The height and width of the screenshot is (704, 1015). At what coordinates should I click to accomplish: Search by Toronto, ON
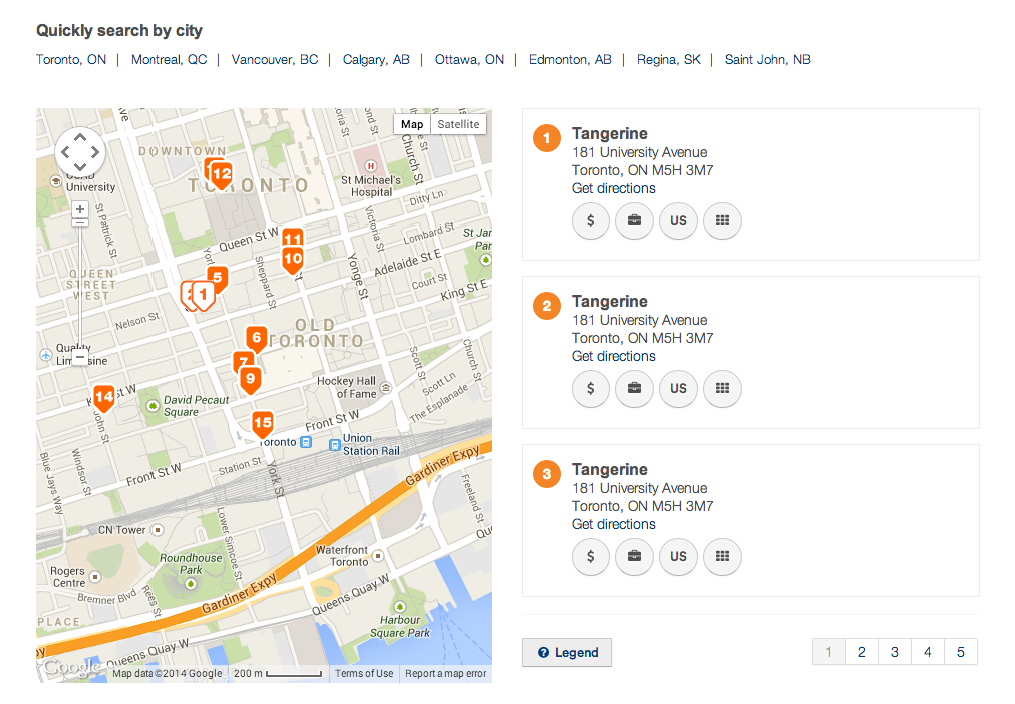click(71, 60)
